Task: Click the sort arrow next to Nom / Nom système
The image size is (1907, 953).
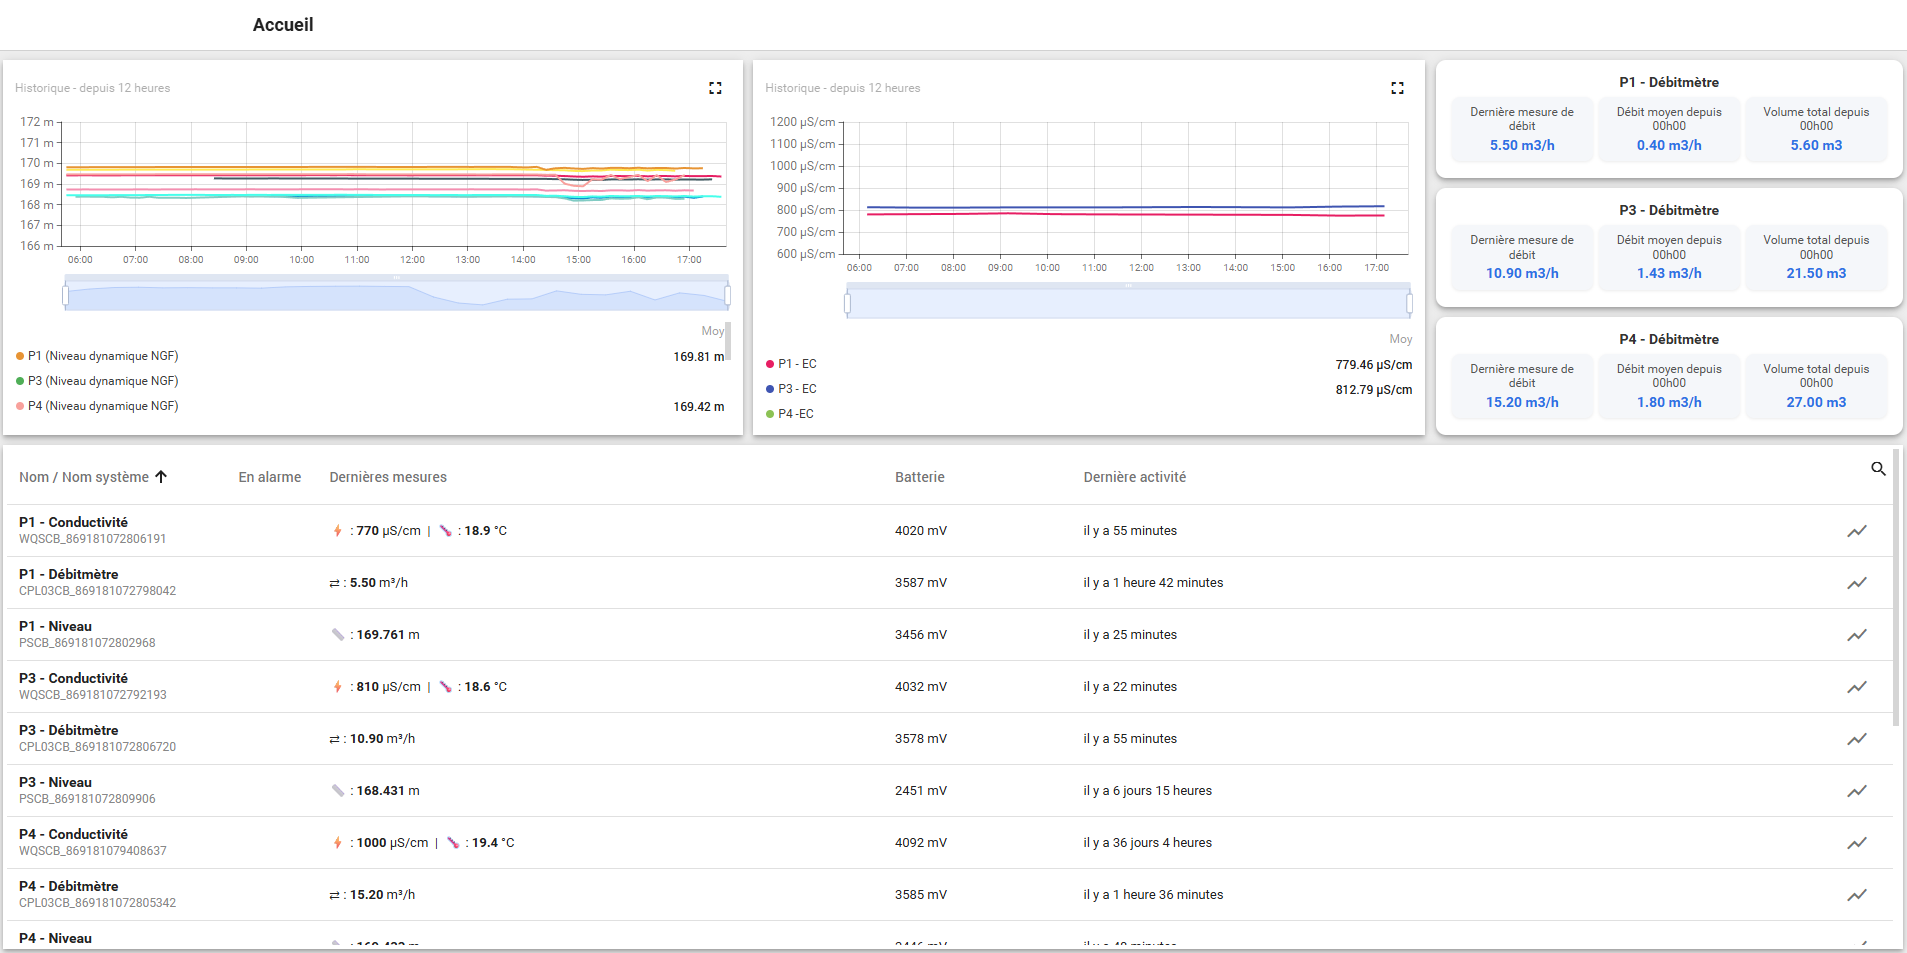Action: point(161,477)
